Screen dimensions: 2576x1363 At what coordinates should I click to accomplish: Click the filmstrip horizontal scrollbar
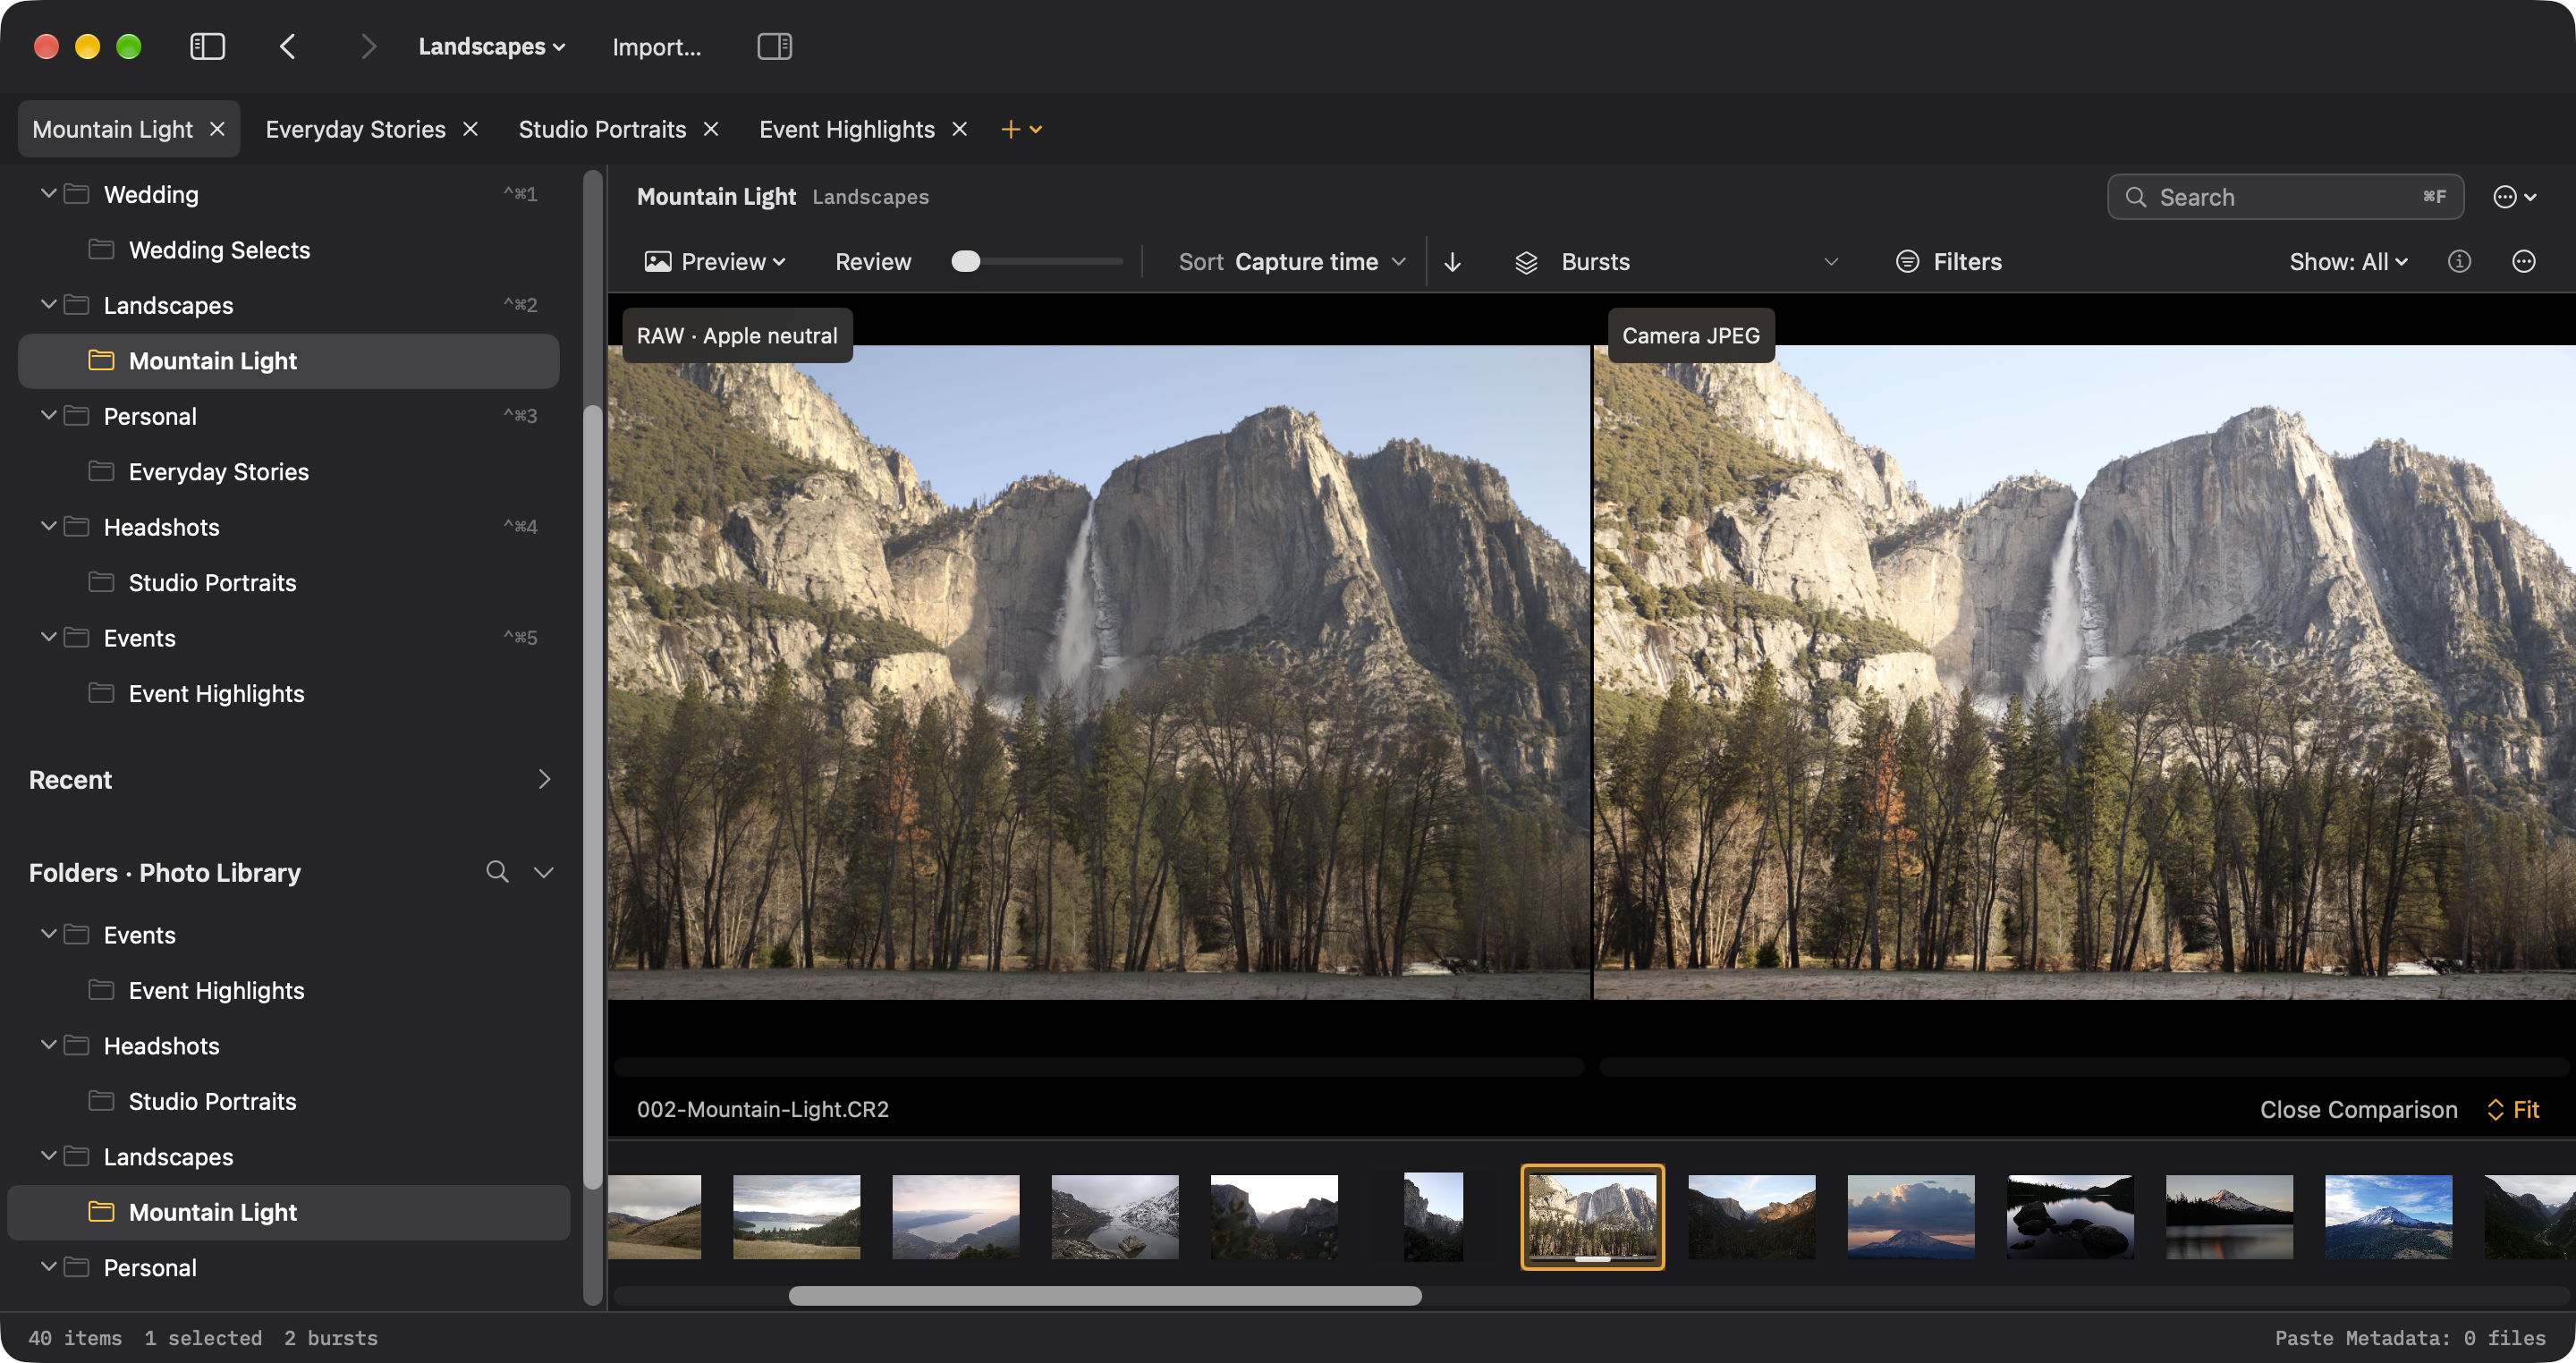coord(1104,1296)
